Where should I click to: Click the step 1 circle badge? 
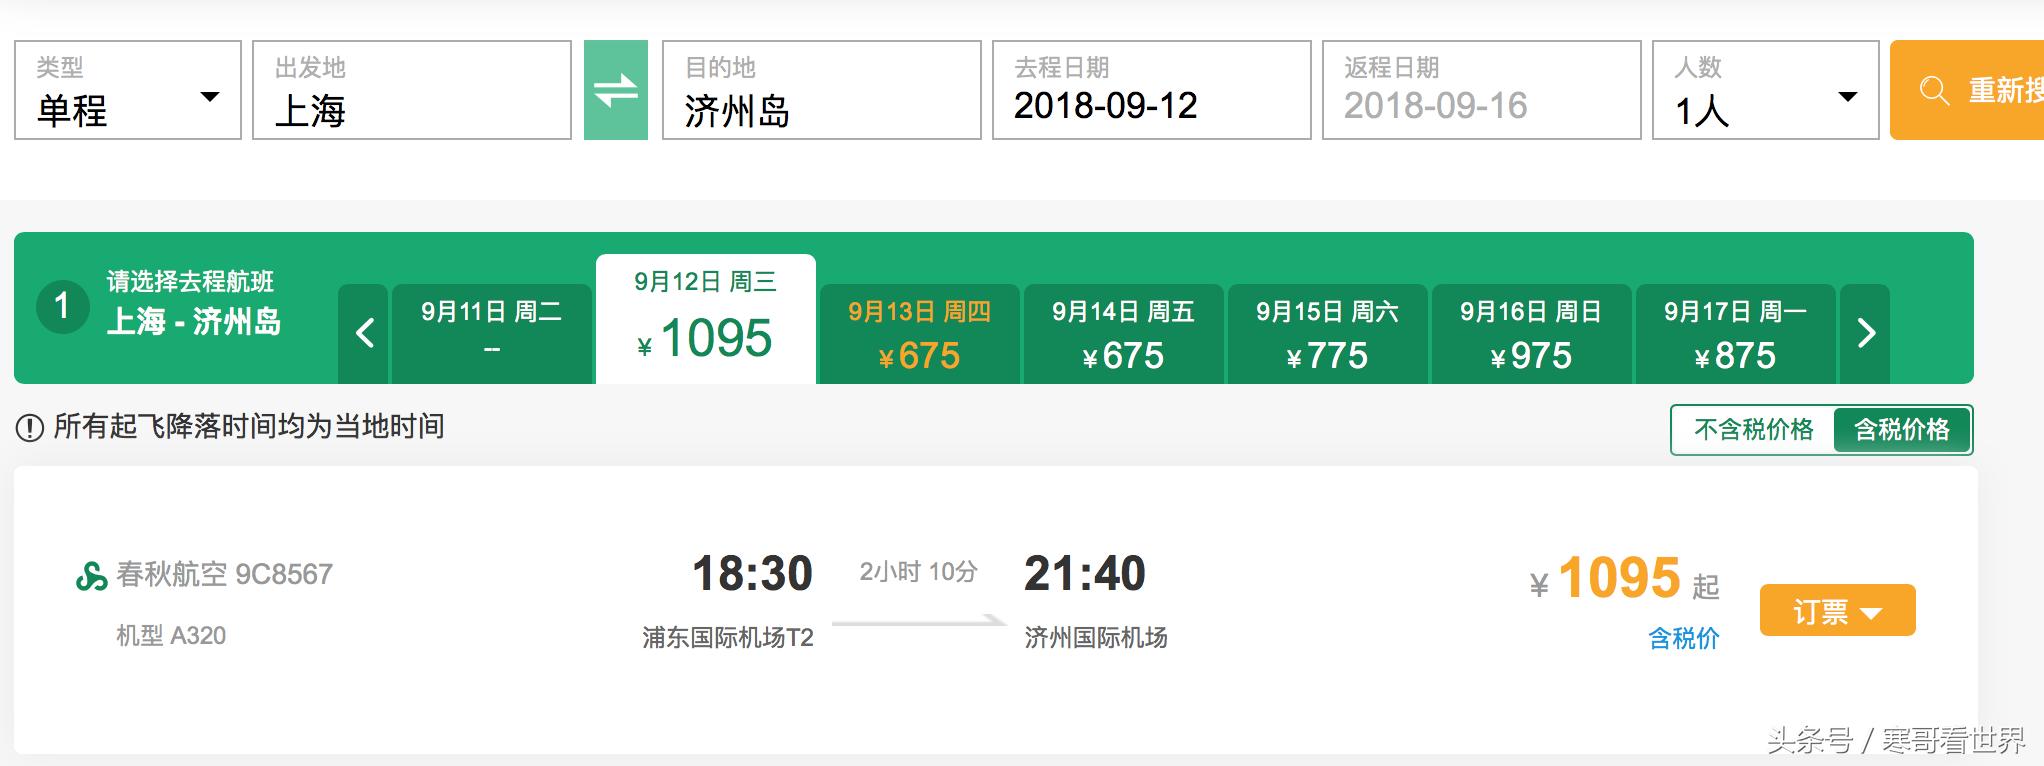(62, 306)
